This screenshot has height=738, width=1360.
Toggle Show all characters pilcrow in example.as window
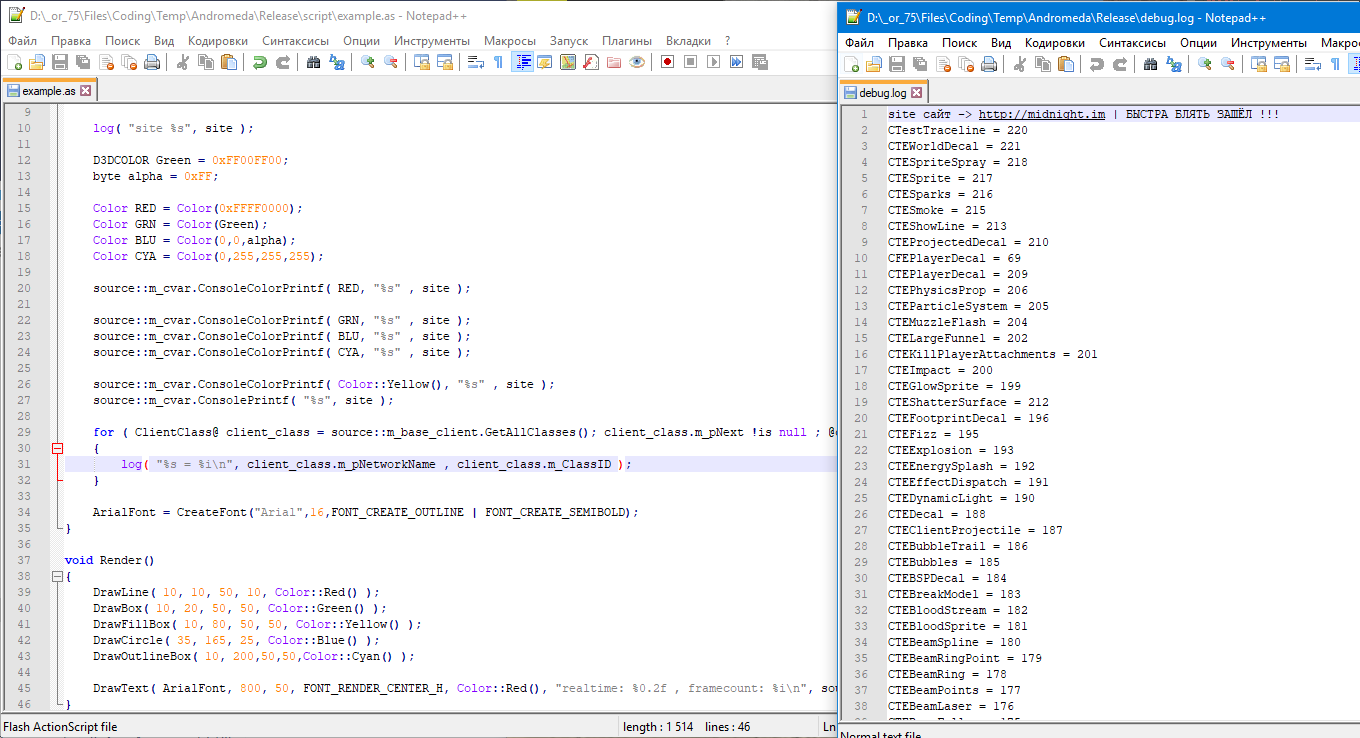coord(498,62)
